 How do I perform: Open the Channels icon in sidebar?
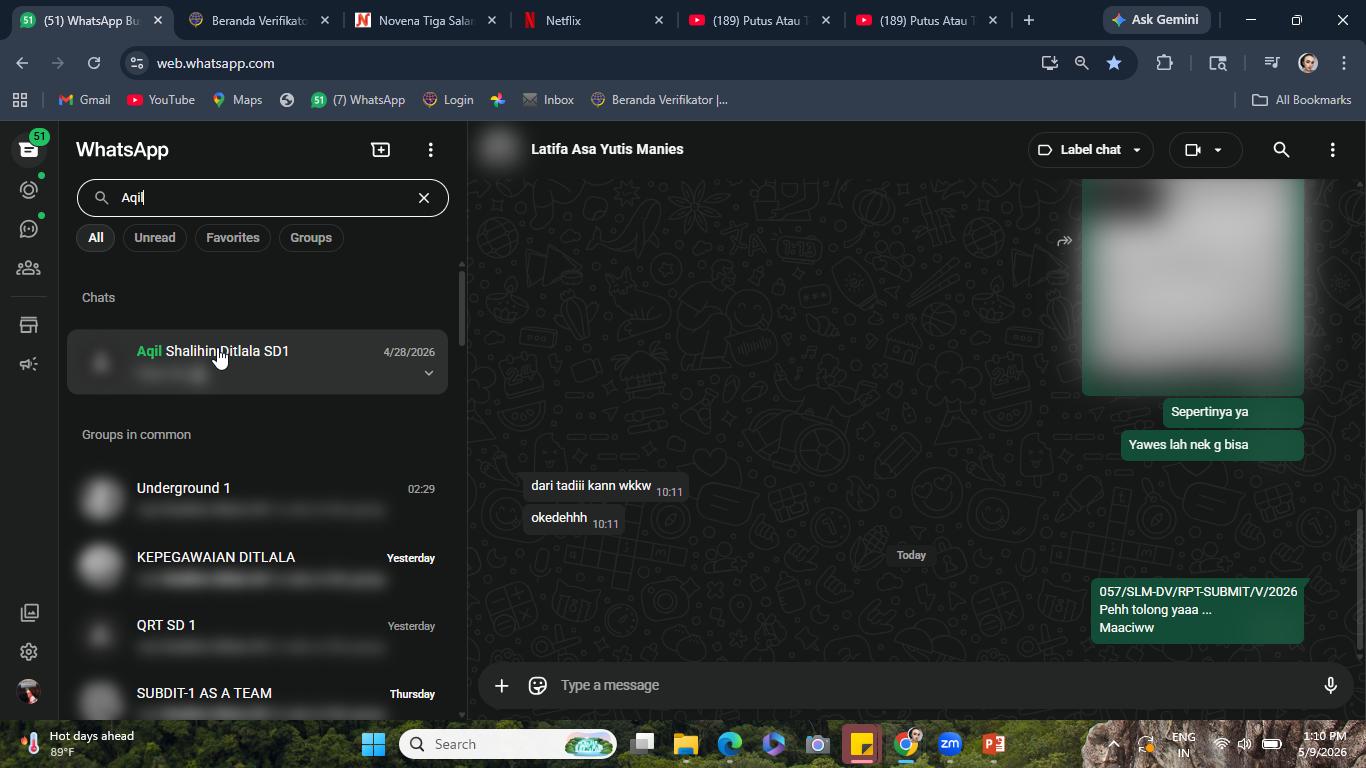pos(29,229)
